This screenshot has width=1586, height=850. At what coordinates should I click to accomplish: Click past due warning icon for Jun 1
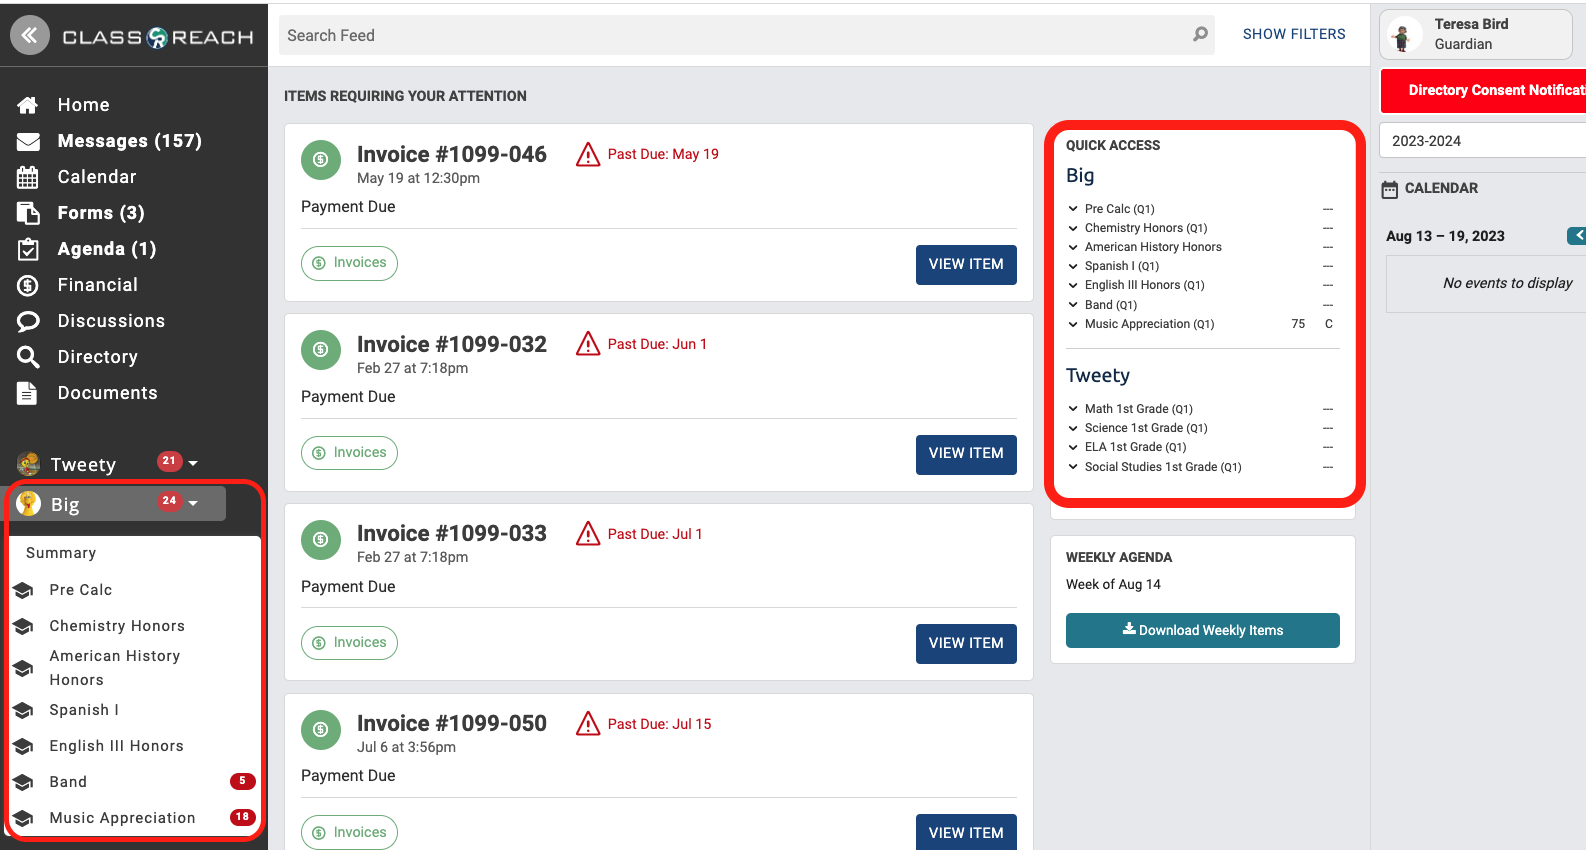588,344
